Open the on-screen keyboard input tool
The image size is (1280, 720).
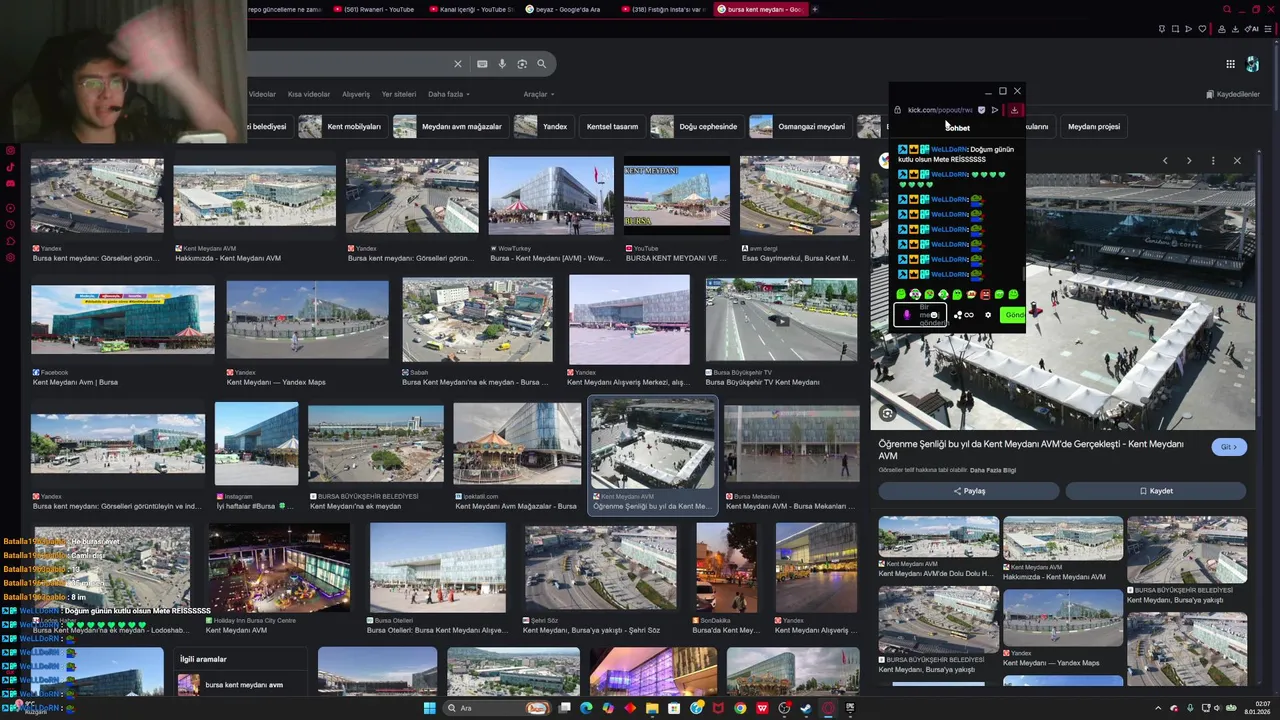coord(482,64)
